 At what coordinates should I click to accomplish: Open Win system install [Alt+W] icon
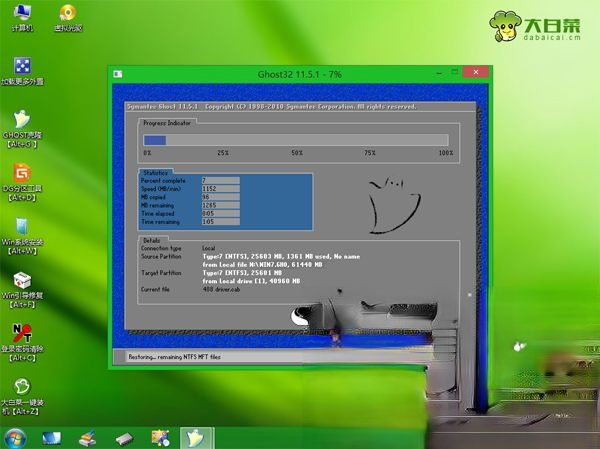[22, 236]
